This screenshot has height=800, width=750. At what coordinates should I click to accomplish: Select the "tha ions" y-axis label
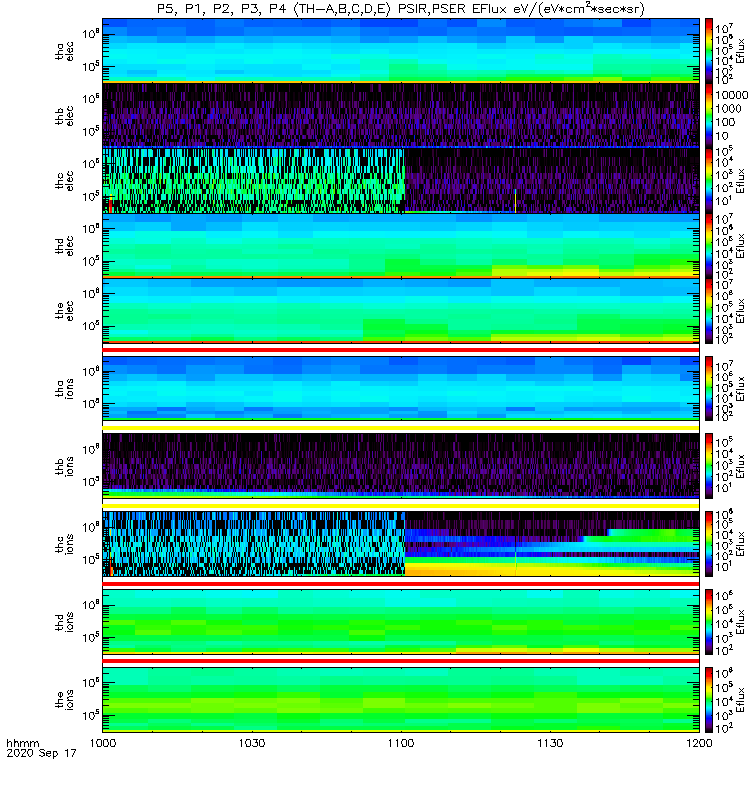pos(65,388)
